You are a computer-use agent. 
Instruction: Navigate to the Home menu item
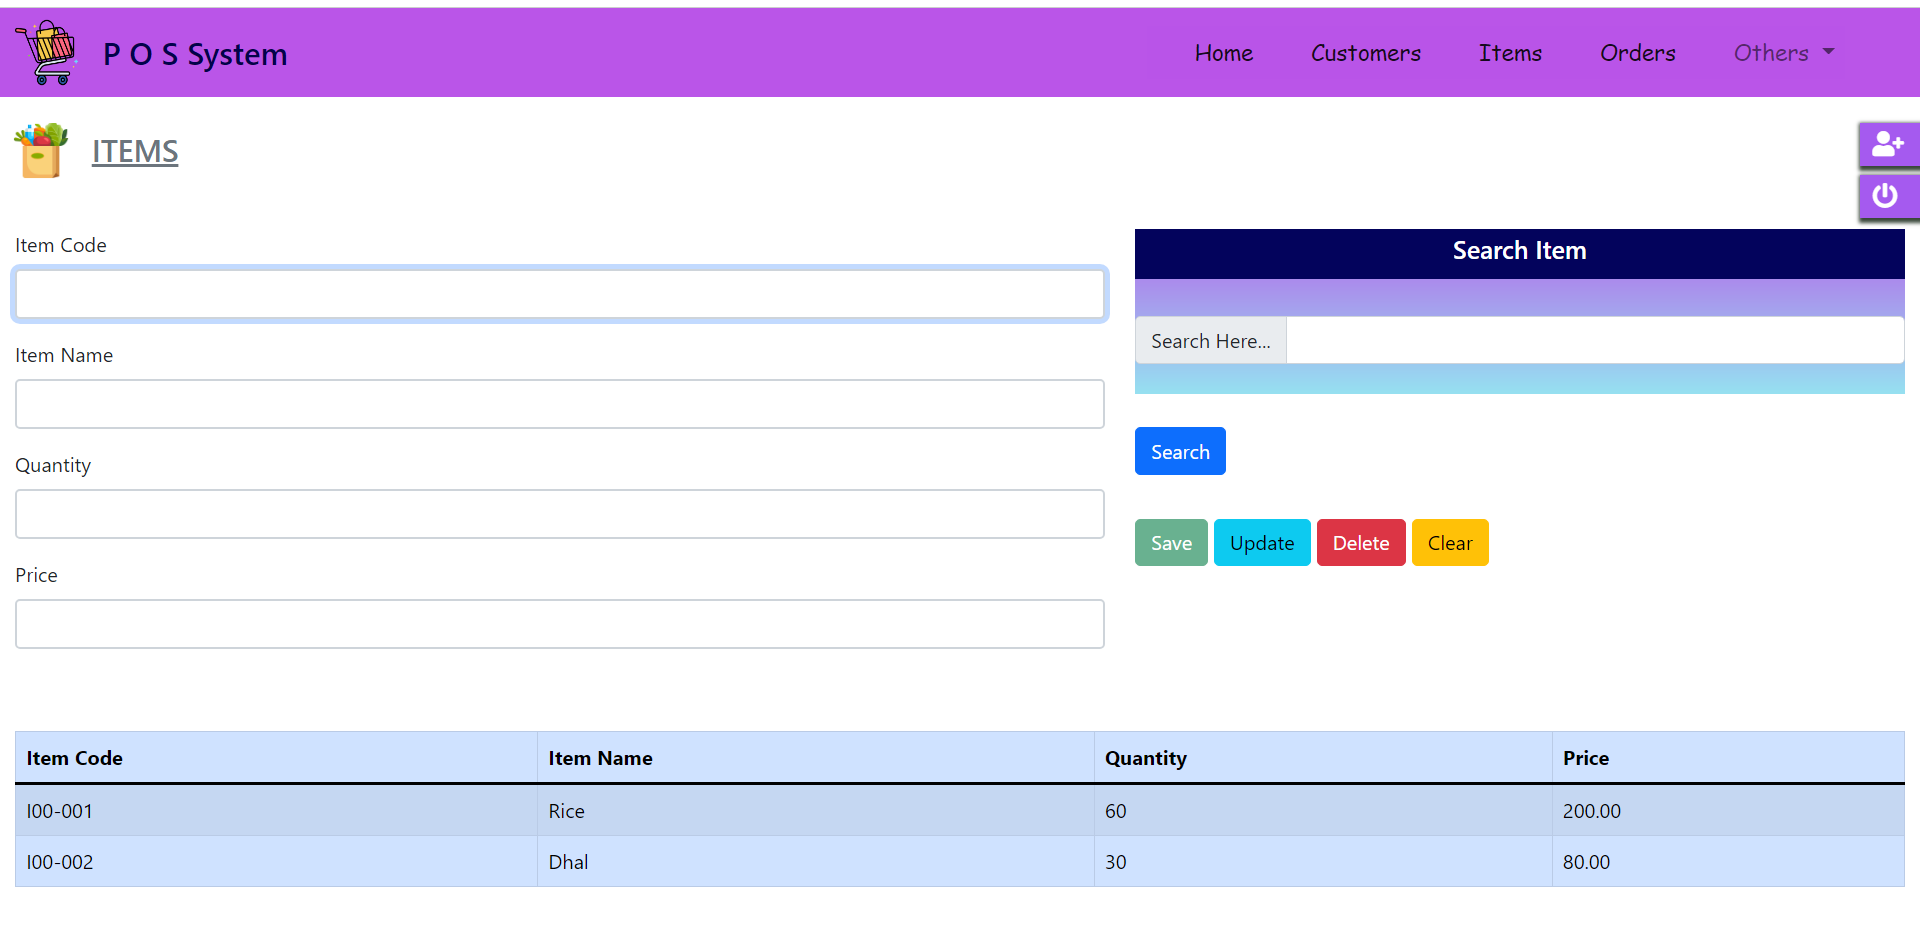click(x=1223, y=53)
